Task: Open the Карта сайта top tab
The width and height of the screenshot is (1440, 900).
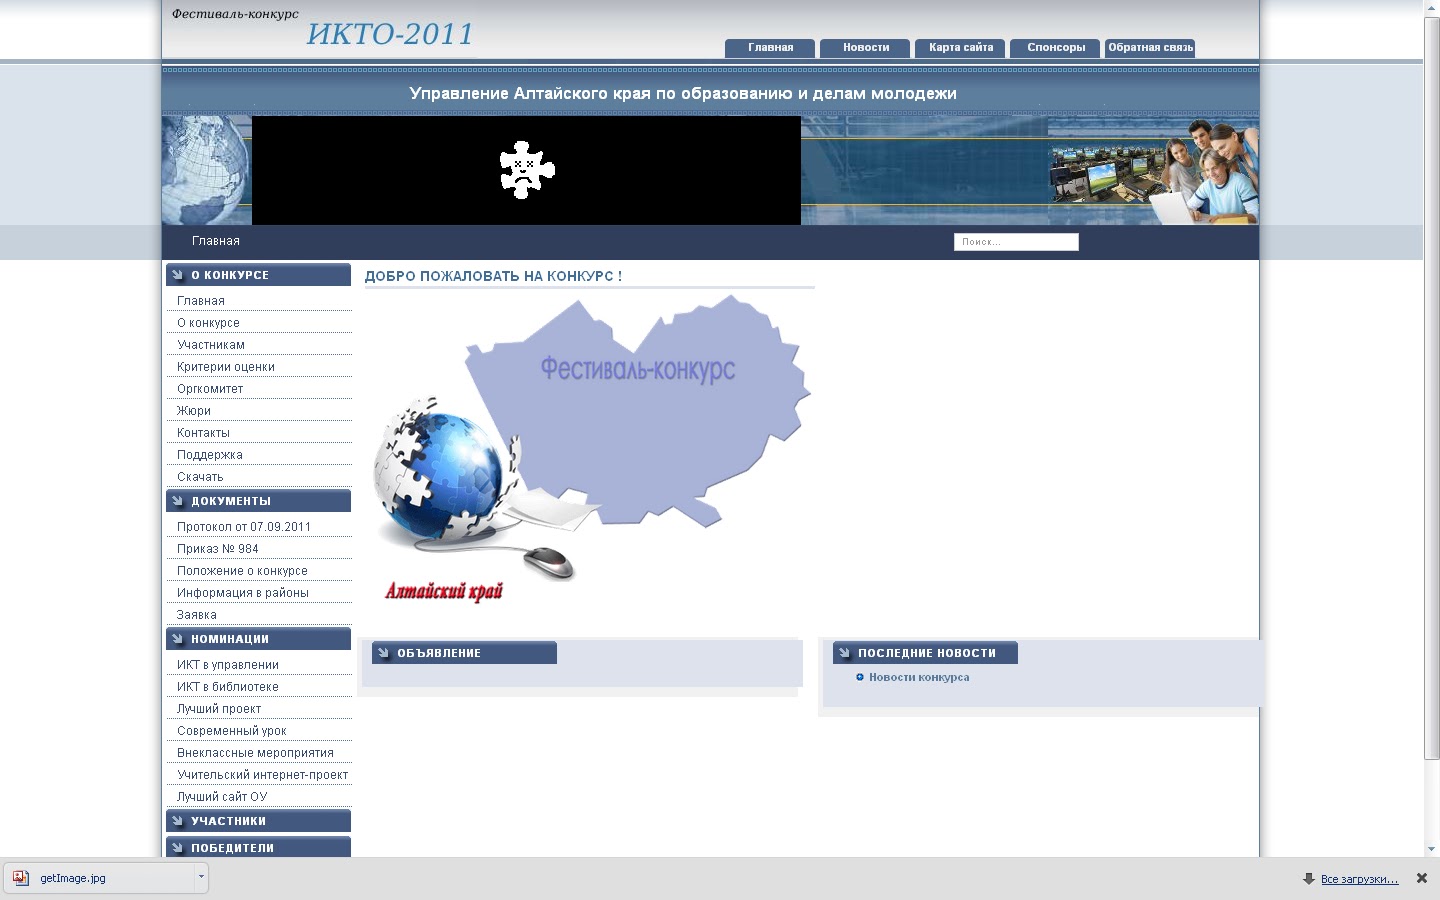Action: (960, 48)
